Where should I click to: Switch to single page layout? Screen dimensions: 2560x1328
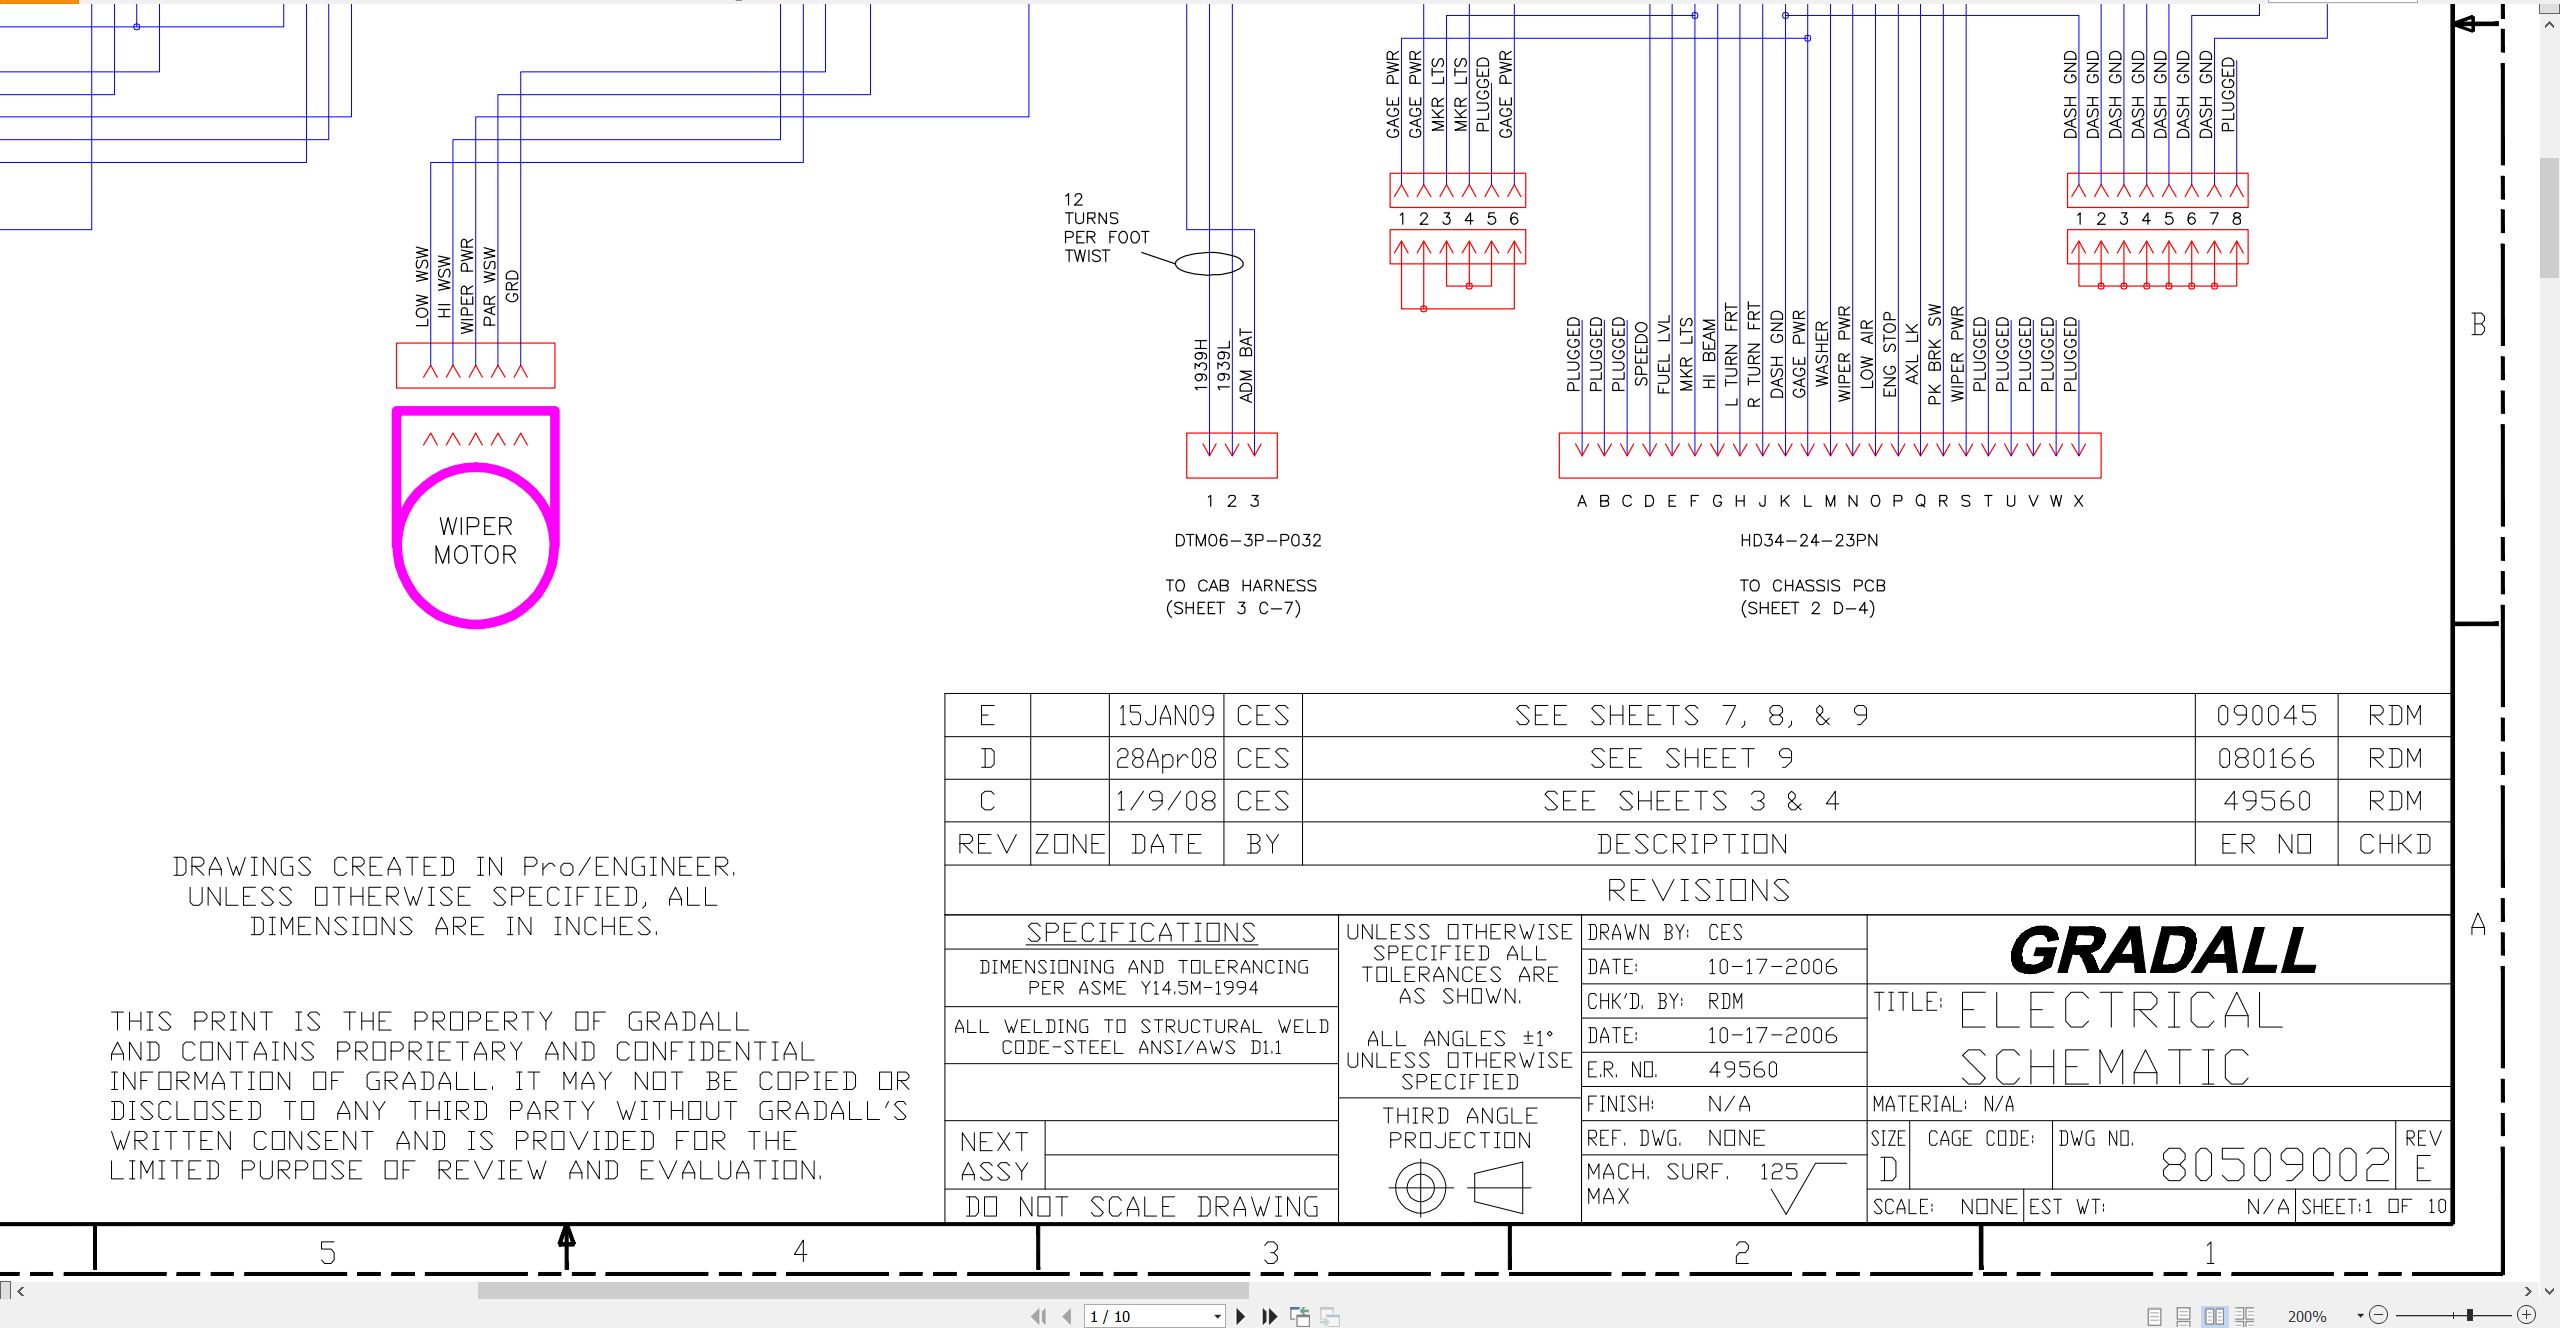(x=2154, y=1316)
